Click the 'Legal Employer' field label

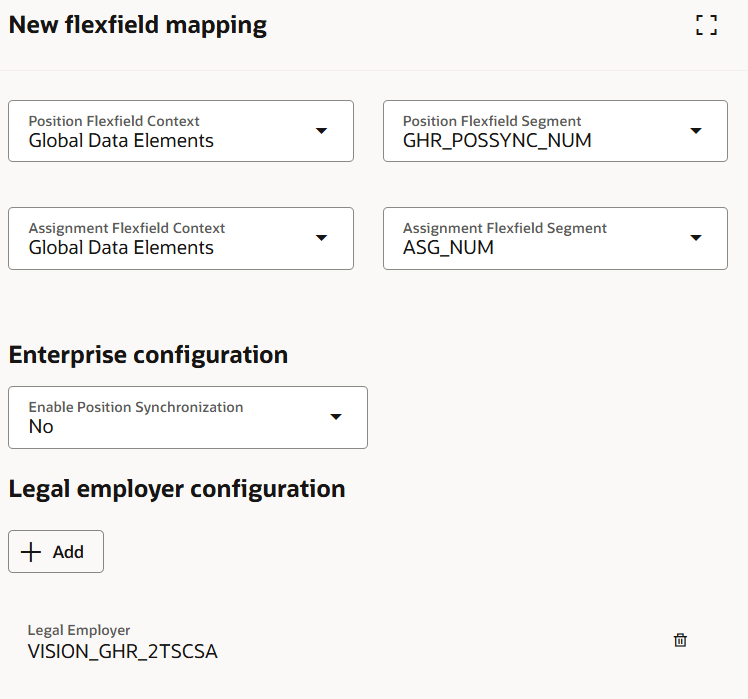(79, 630)
